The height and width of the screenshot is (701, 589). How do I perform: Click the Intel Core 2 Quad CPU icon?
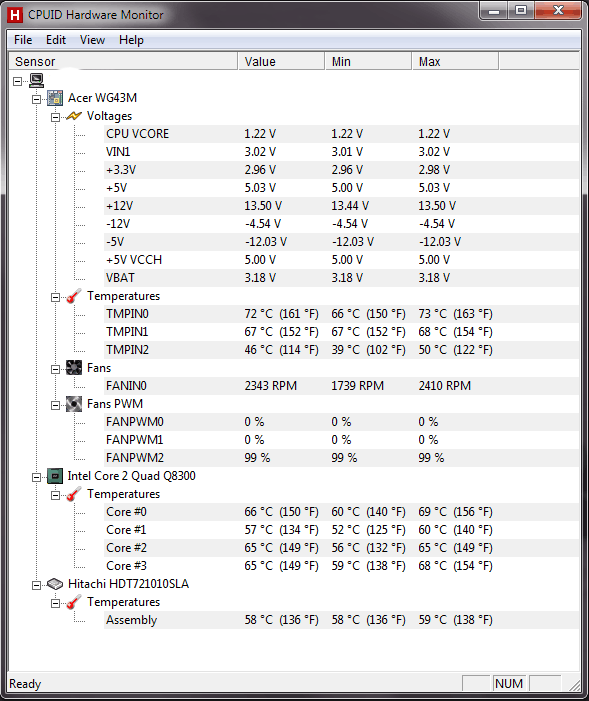tap(55, 476)
